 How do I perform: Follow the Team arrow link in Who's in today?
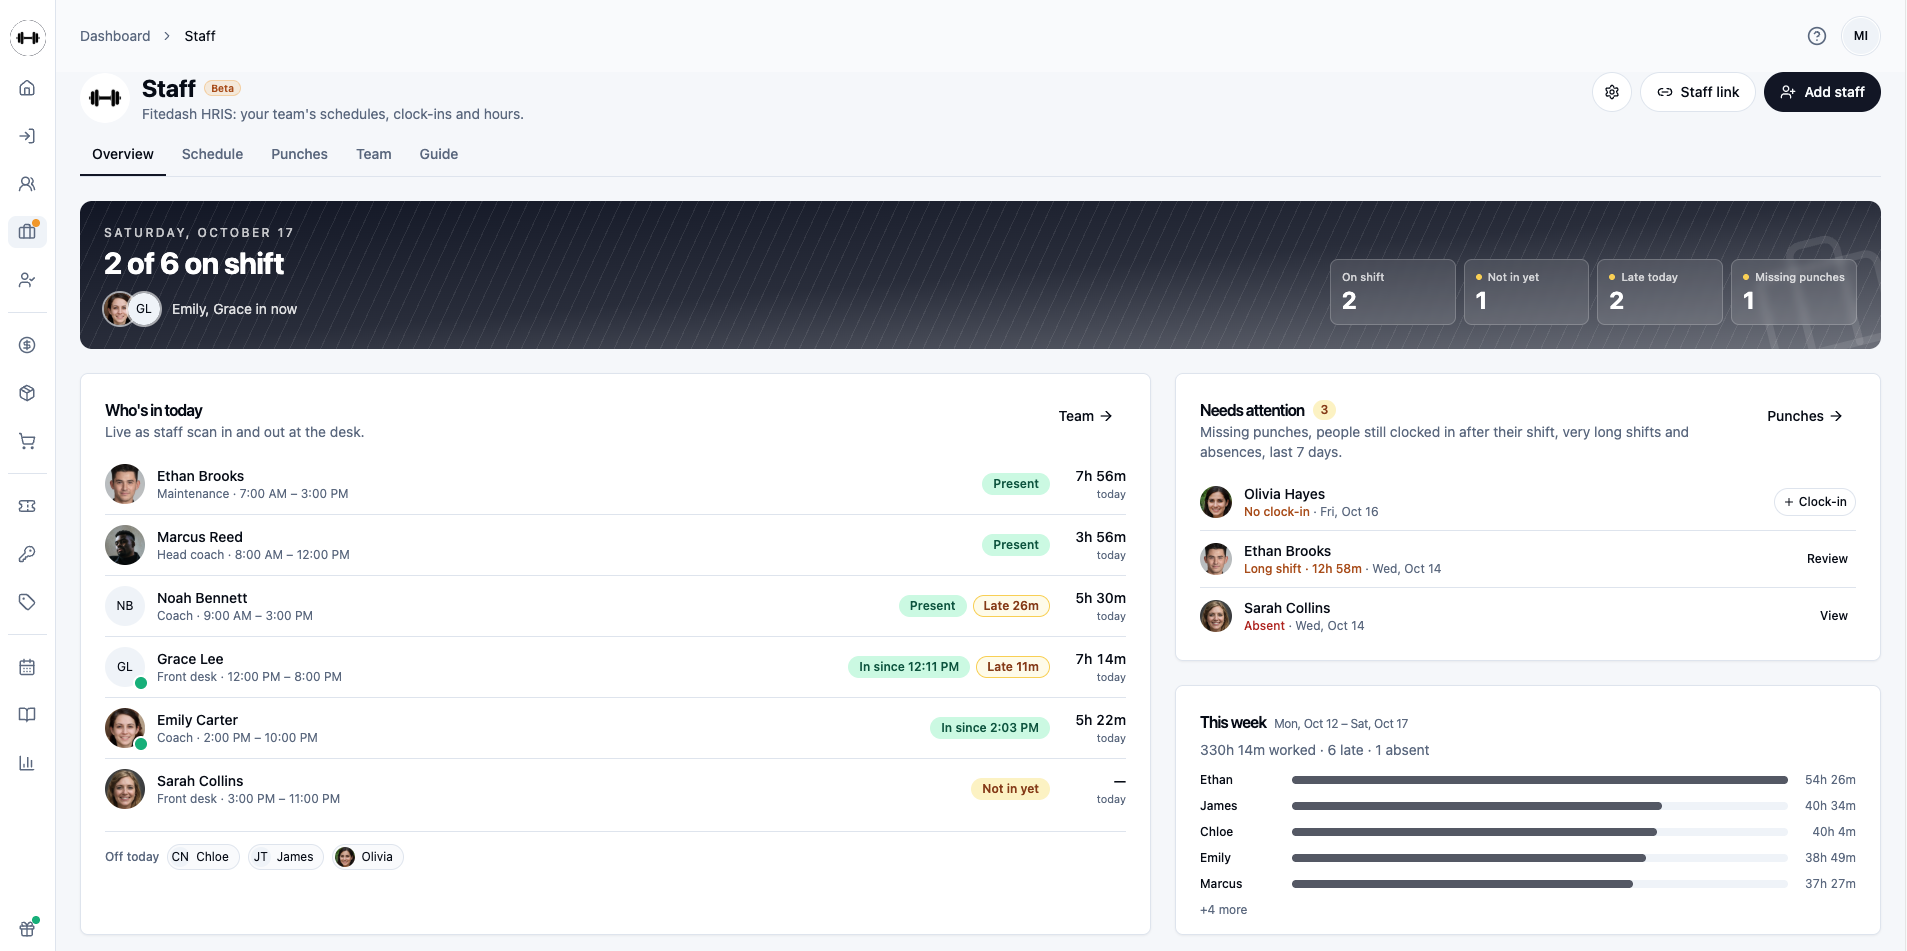click(1086, 416)
